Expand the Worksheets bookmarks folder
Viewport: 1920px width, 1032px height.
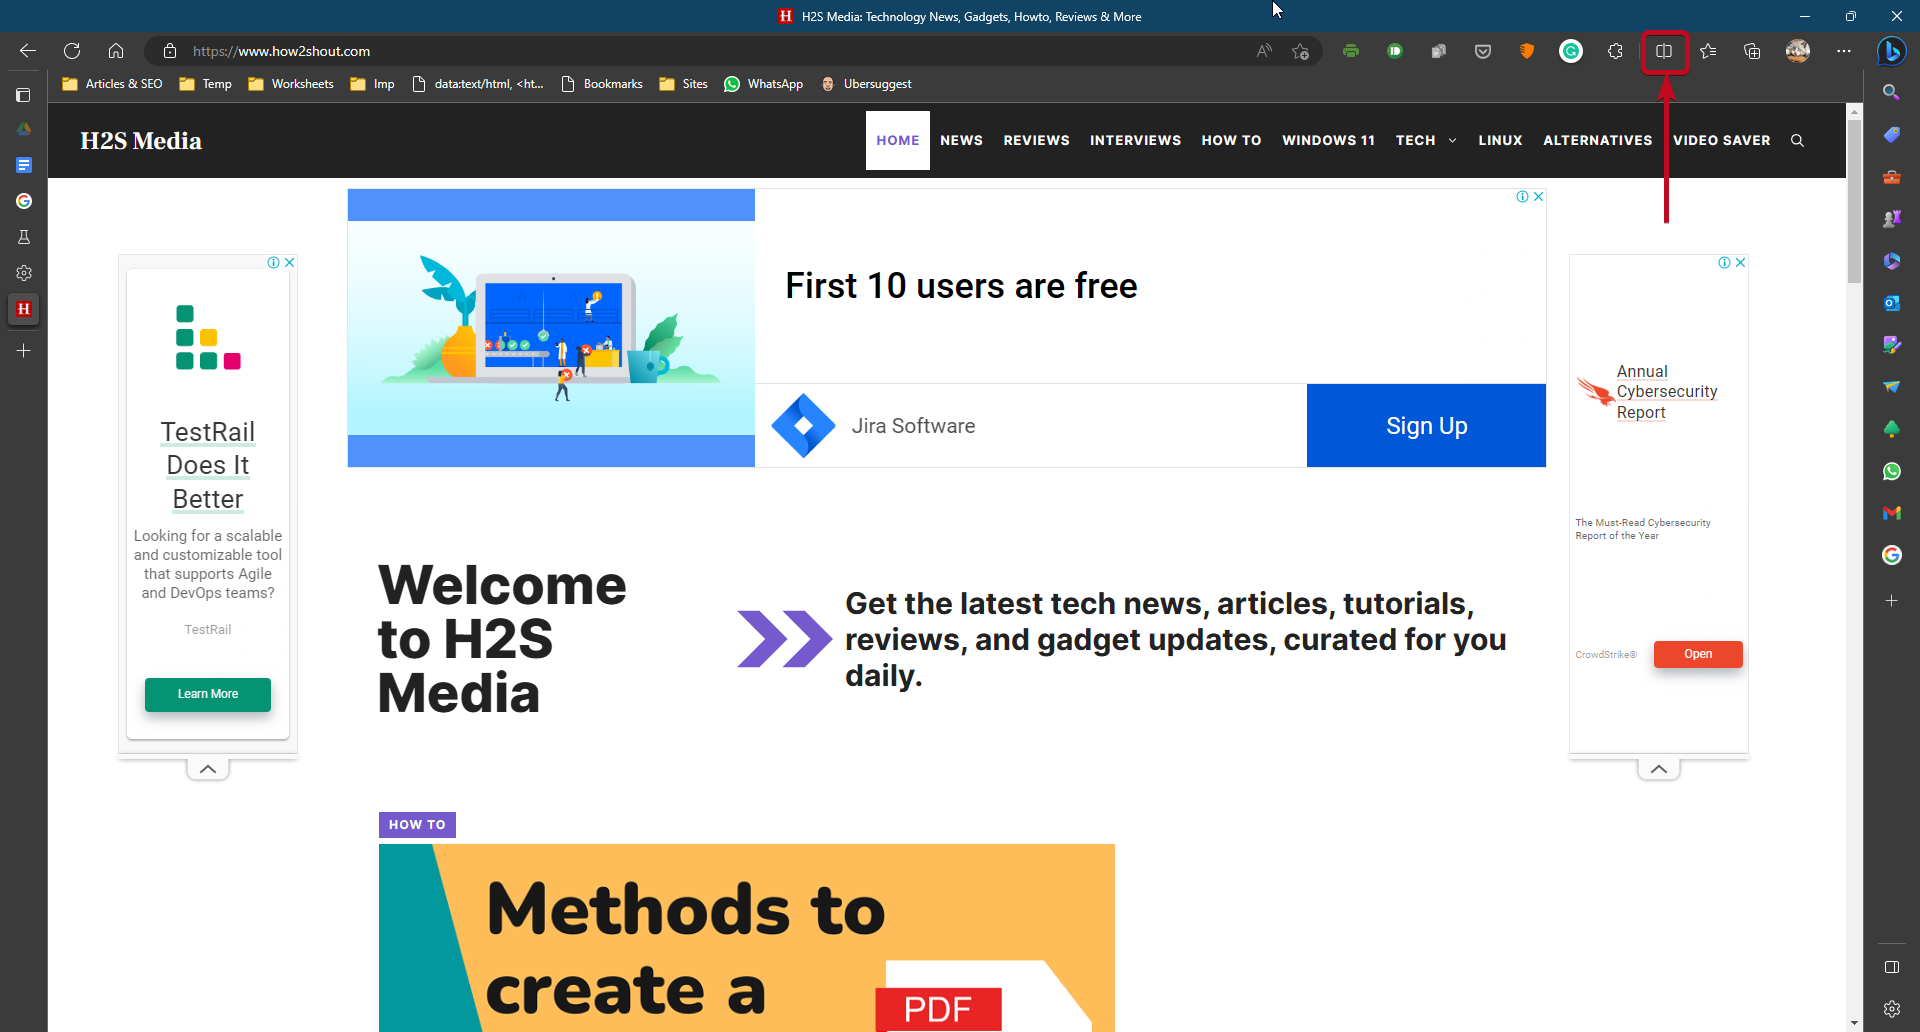(x=291, y=84)
